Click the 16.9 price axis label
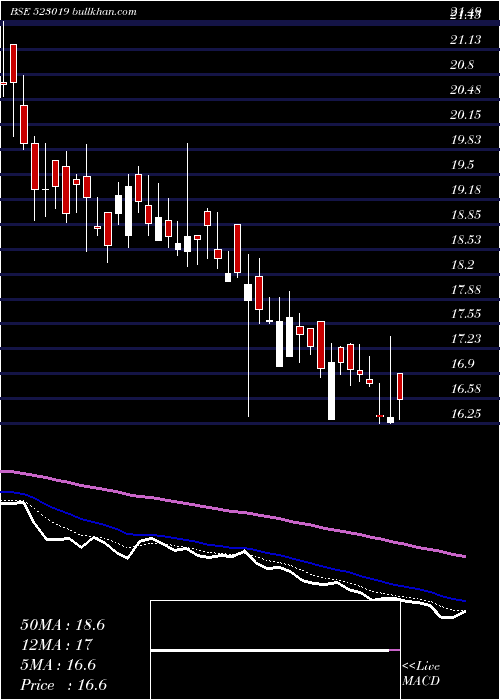Viewport: 500px width, 700px height. click(x=462, y=364)
